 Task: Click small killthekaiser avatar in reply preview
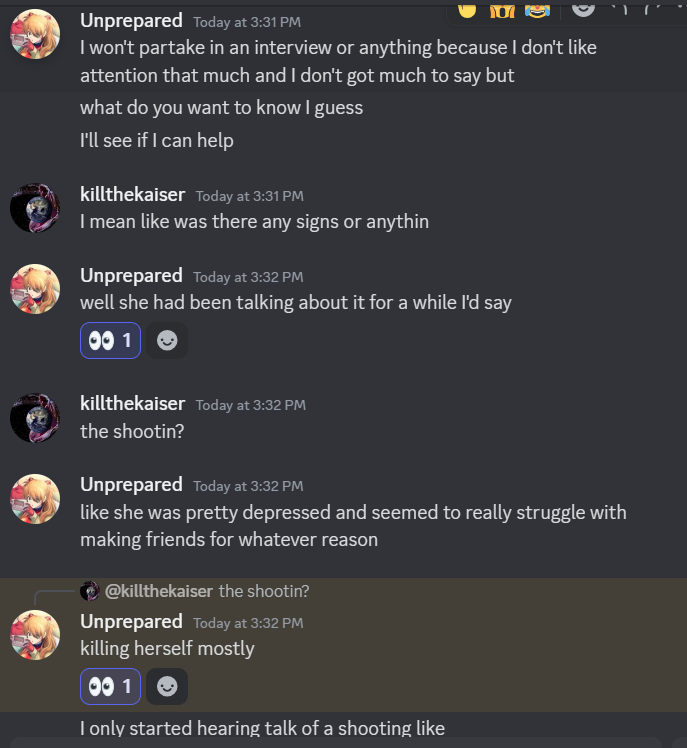(89, 591)
